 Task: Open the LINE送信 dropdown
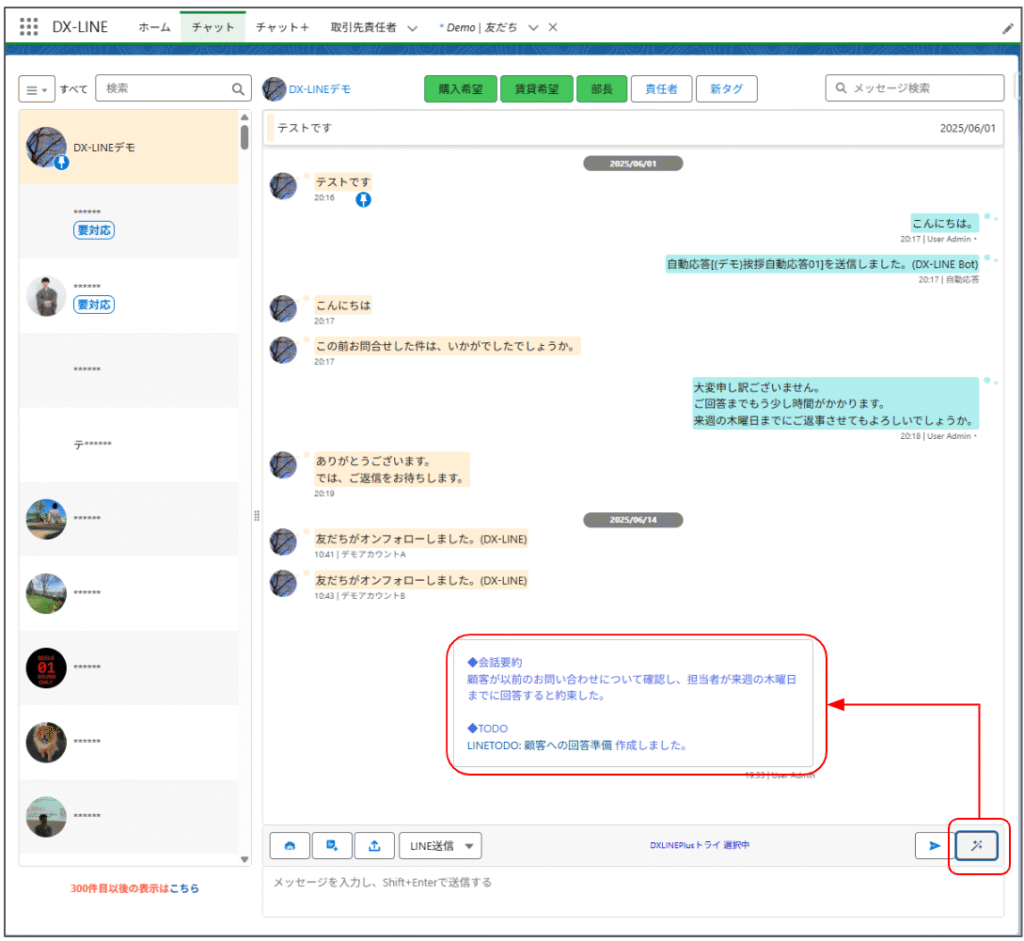[x=440, y=845]
